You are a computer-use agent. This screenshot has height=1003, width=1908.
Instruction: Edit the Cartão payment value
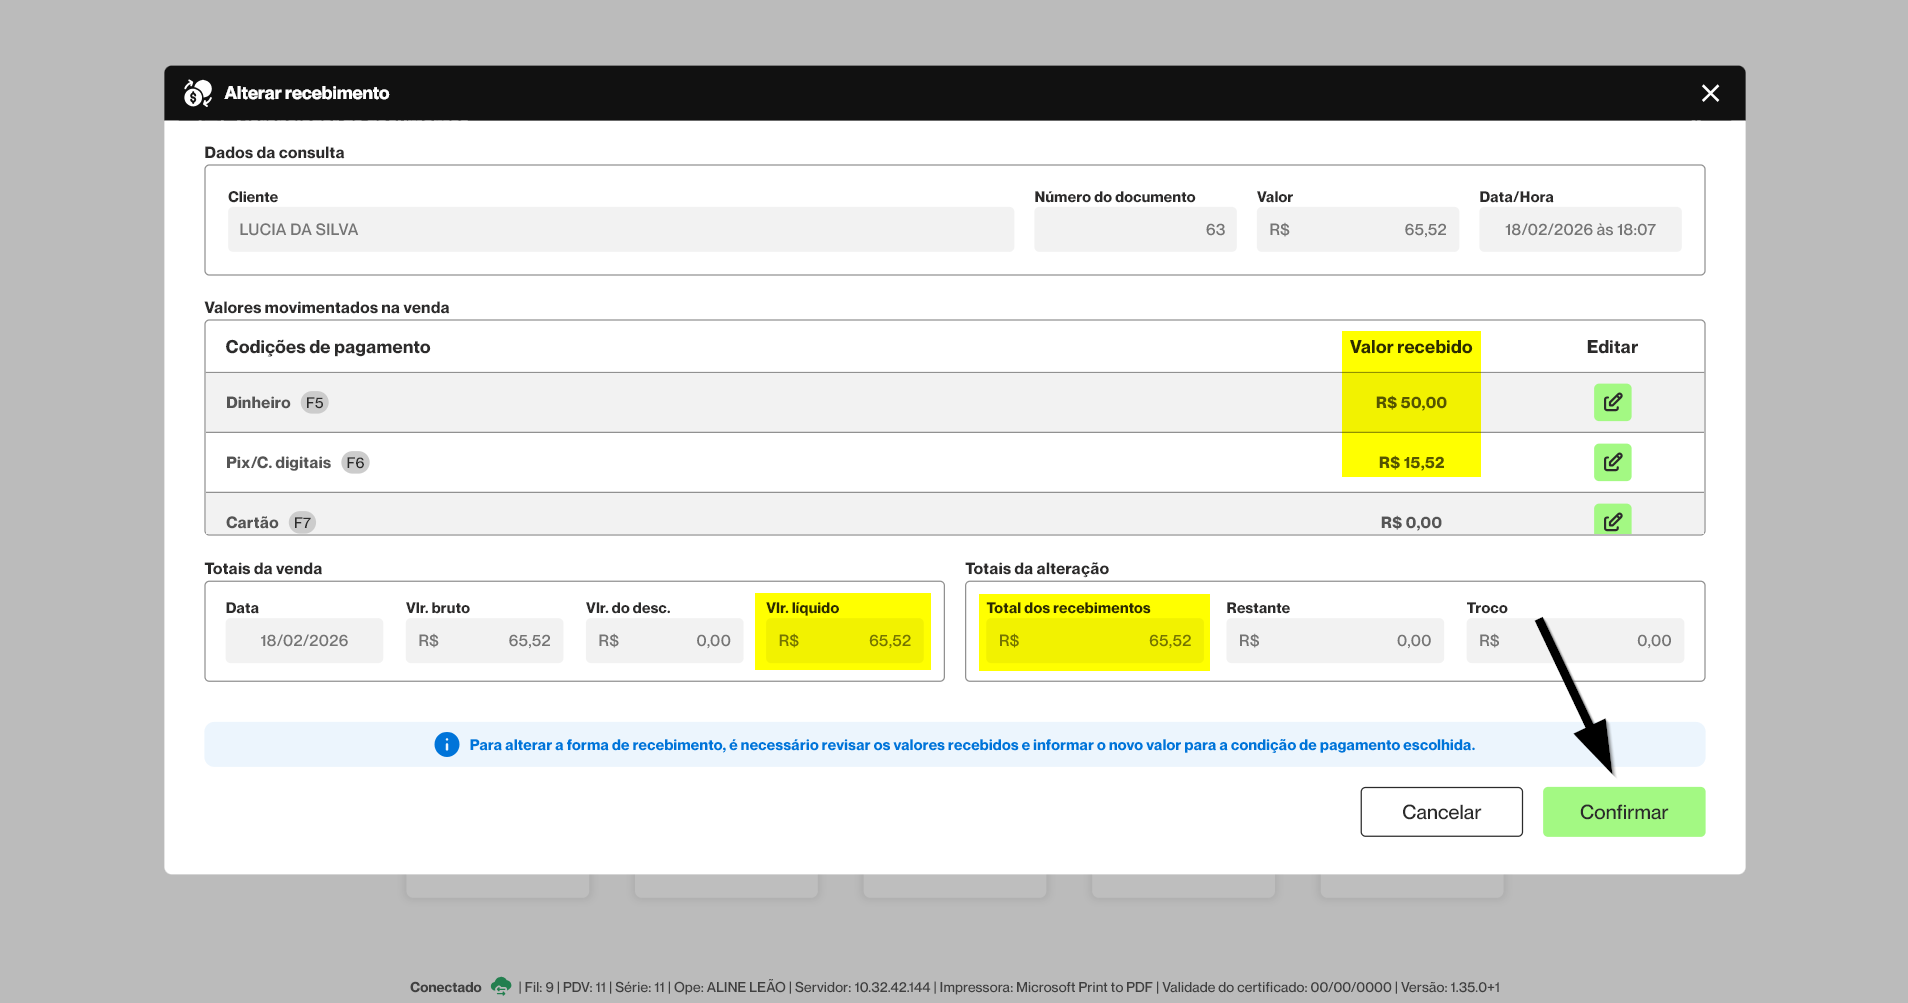[1612, 520]
